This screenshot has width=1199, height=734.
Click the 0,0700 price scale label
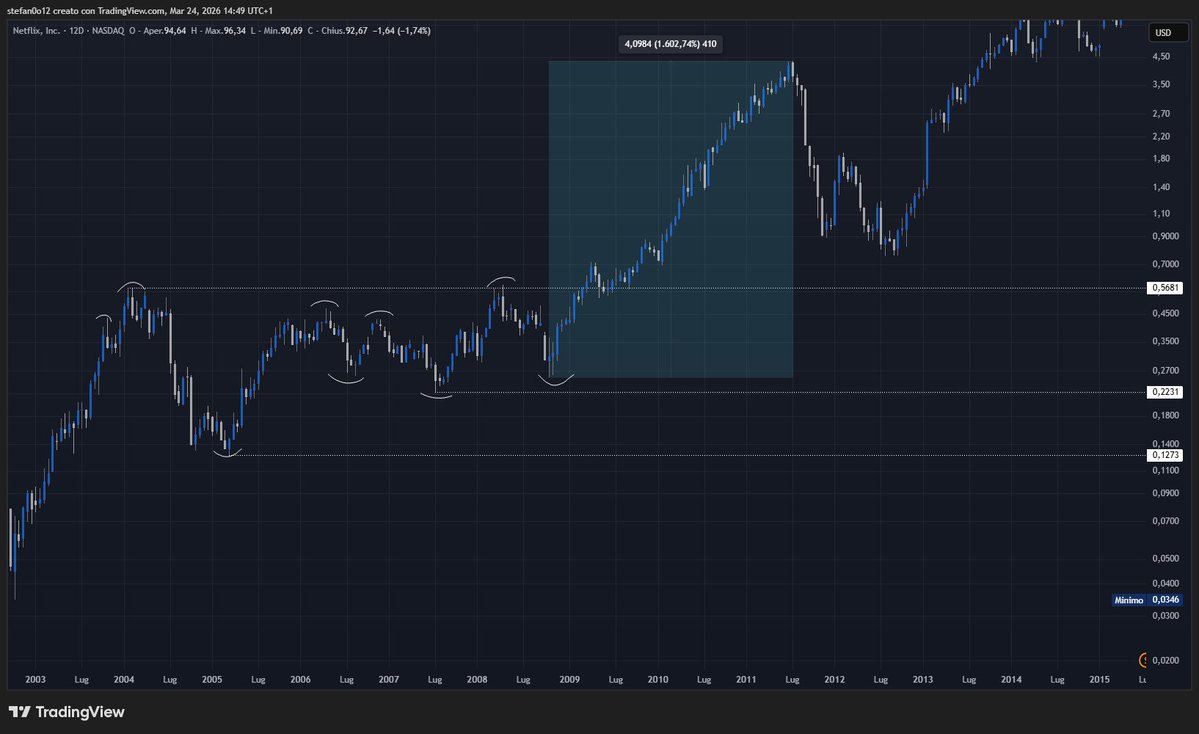tap(1165, 521)
